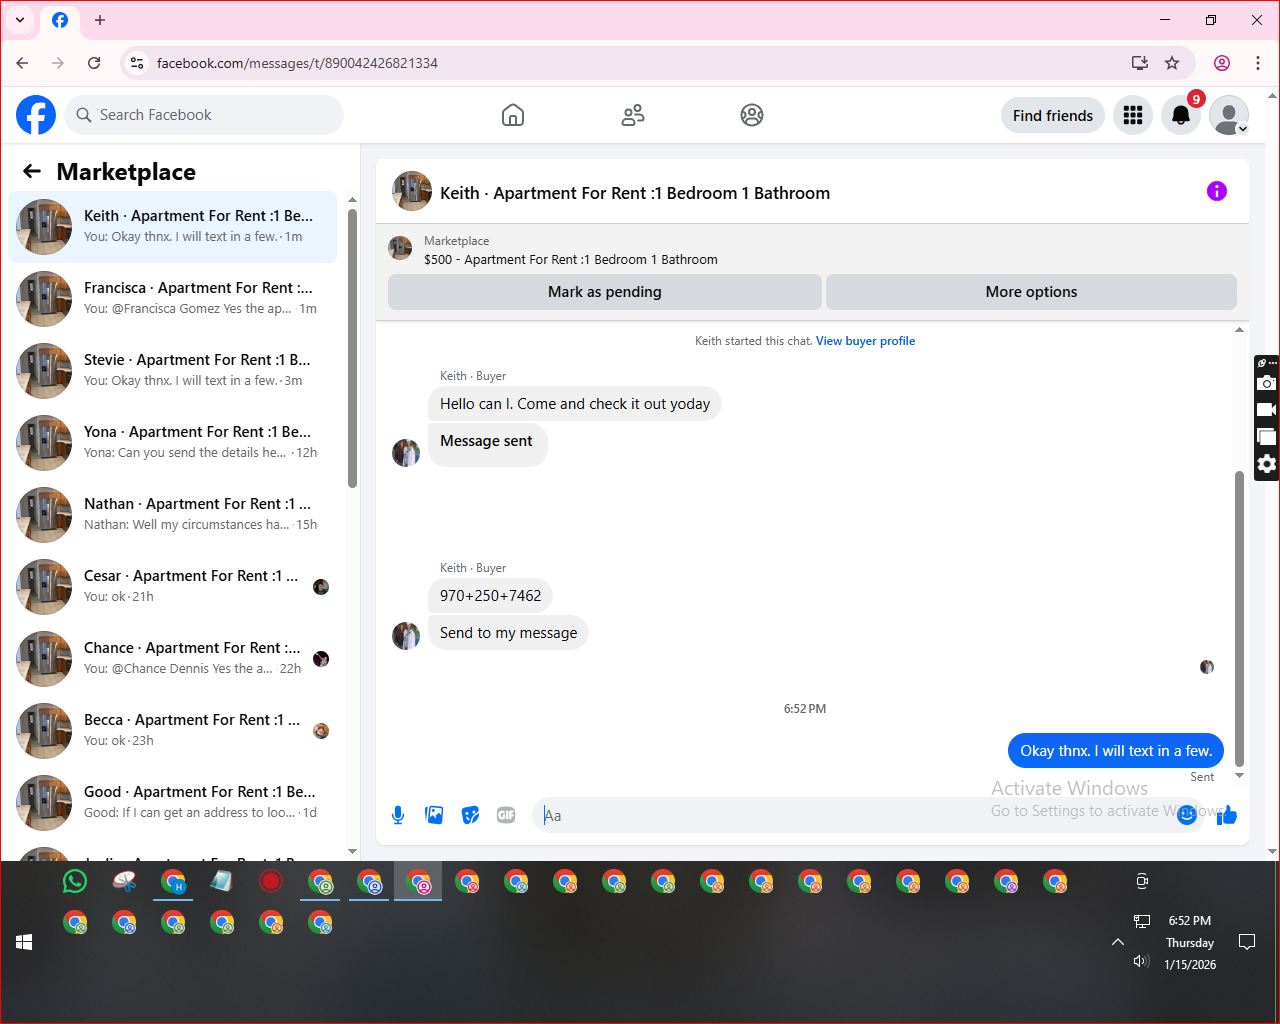This screenshot has height=1024, width=1280.
Task: Open Keith apartment conversation in list
Action: (172, 227)
